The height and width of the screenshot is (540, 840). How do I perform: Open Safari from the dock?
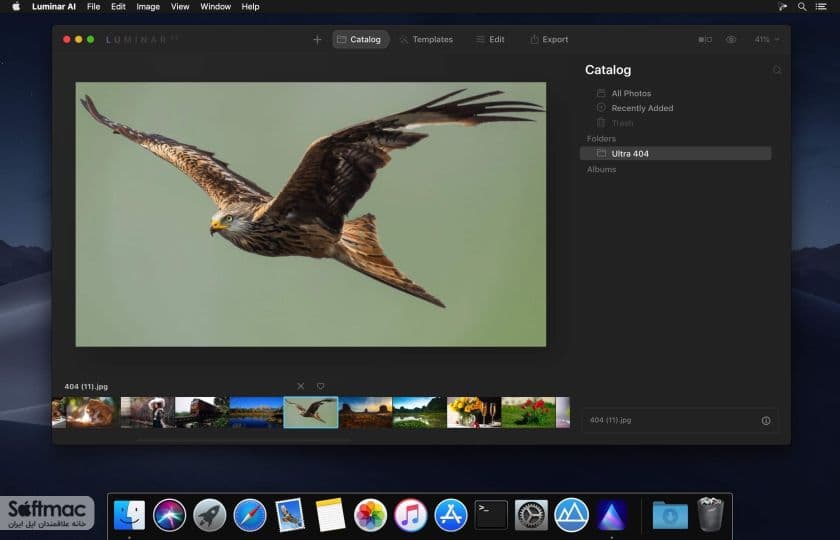pos(250,515)
